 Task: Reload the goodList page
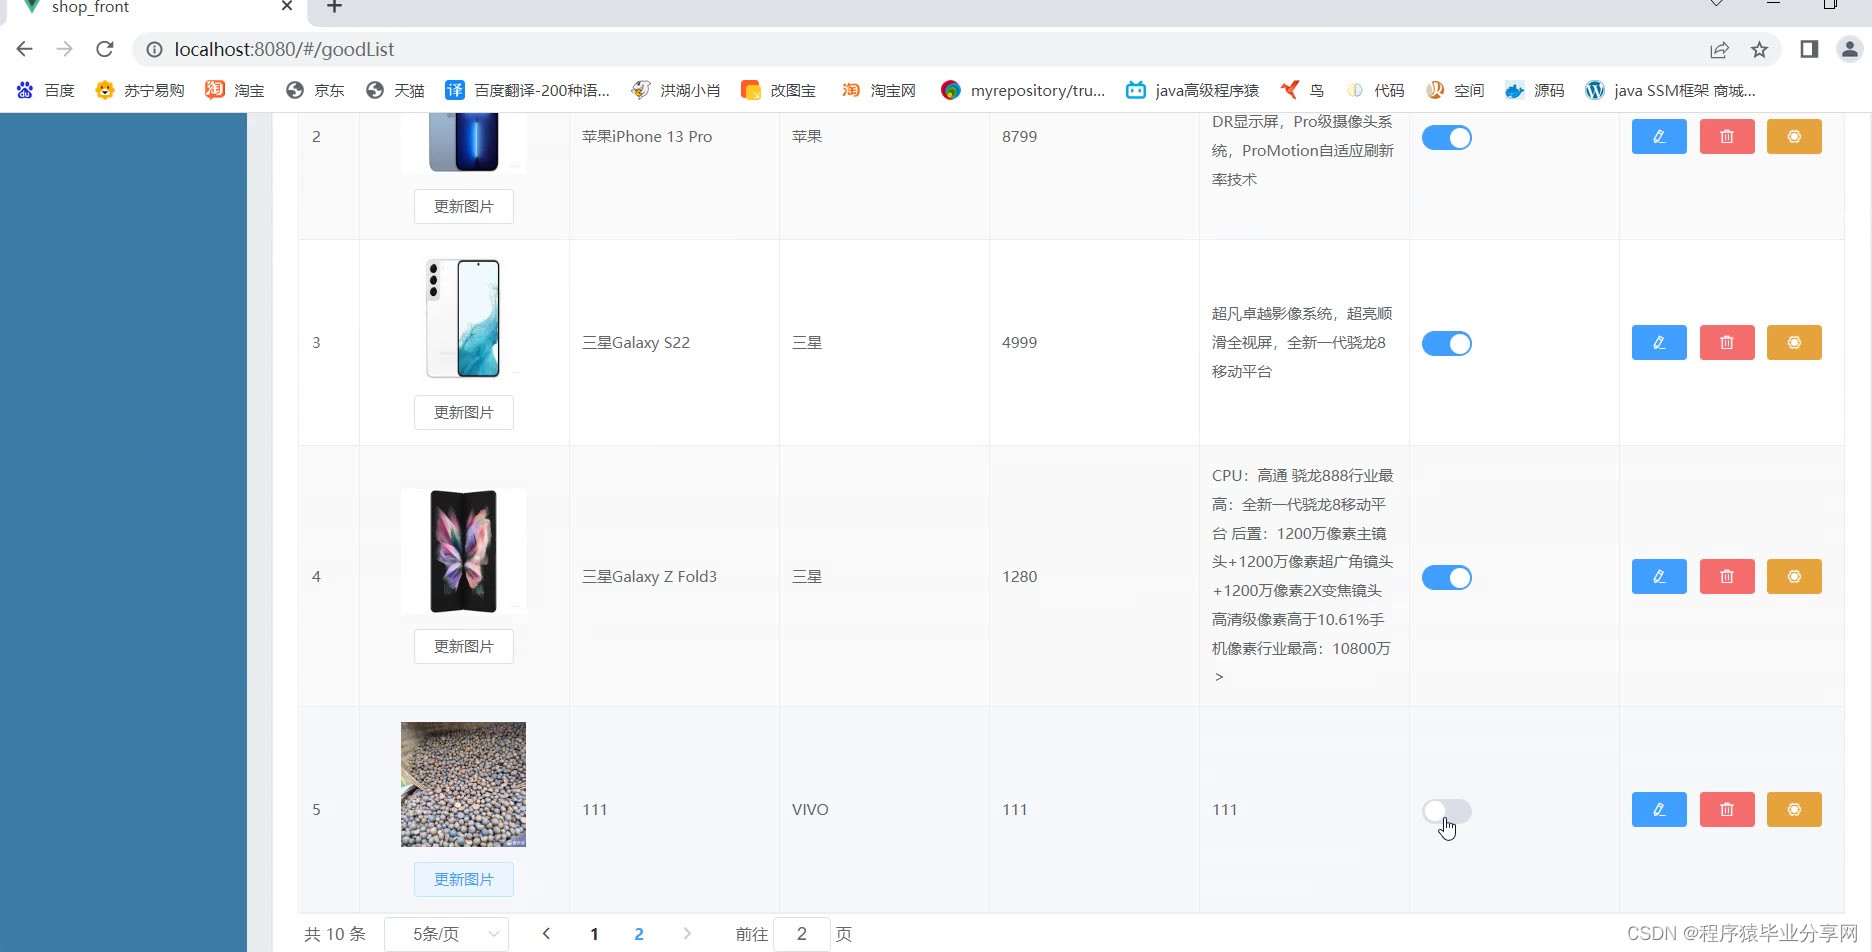point(105,49)
